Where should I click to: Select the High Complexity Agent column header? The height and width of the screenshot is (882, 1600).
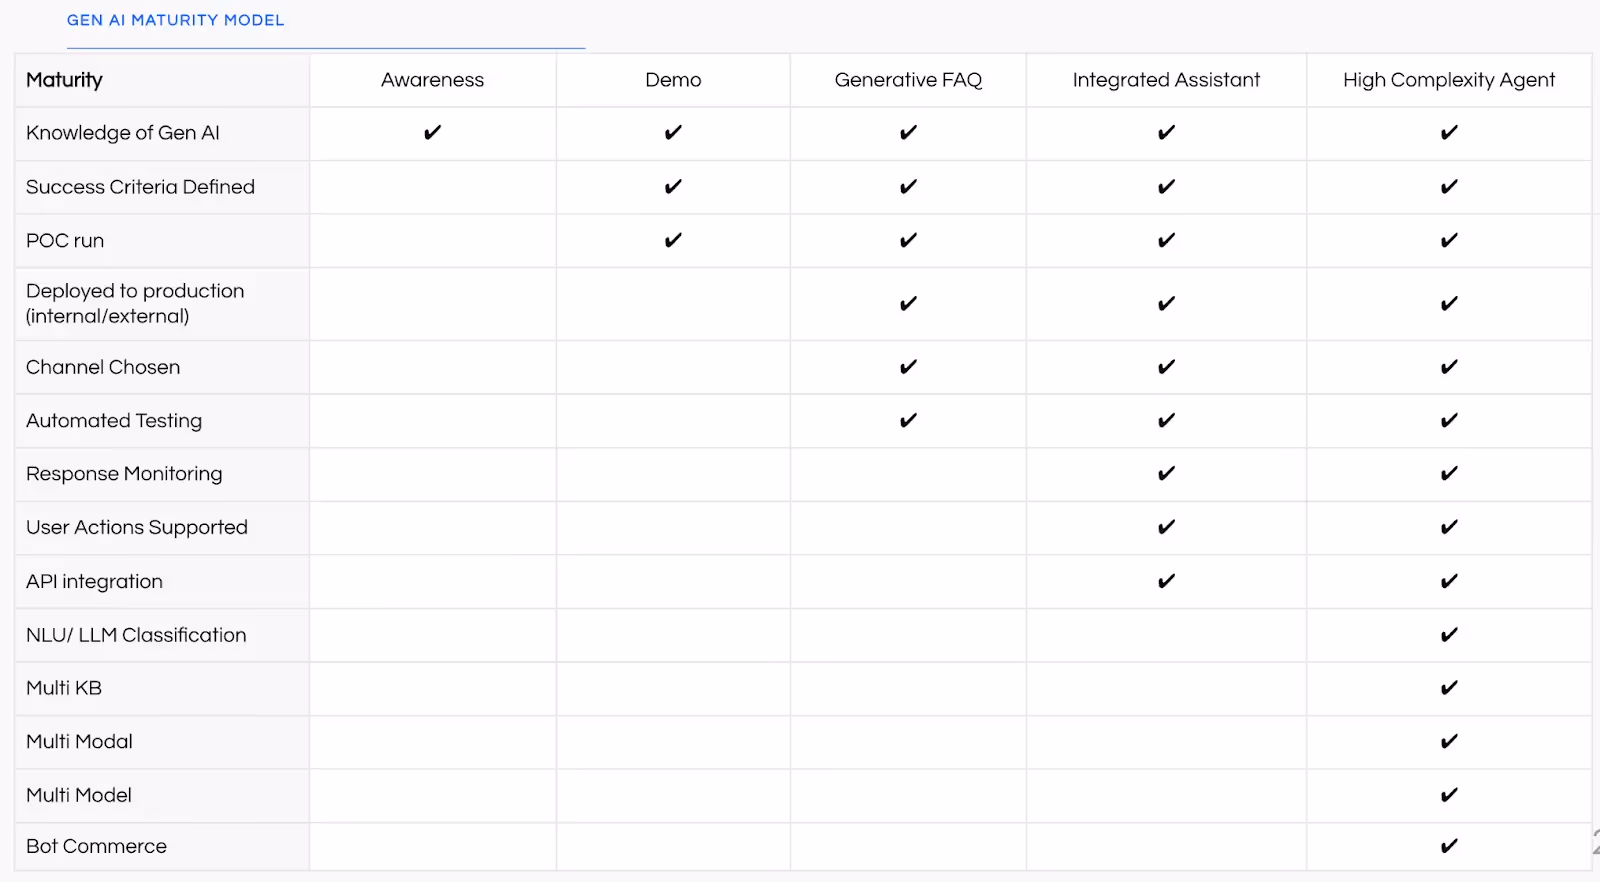1449,80
